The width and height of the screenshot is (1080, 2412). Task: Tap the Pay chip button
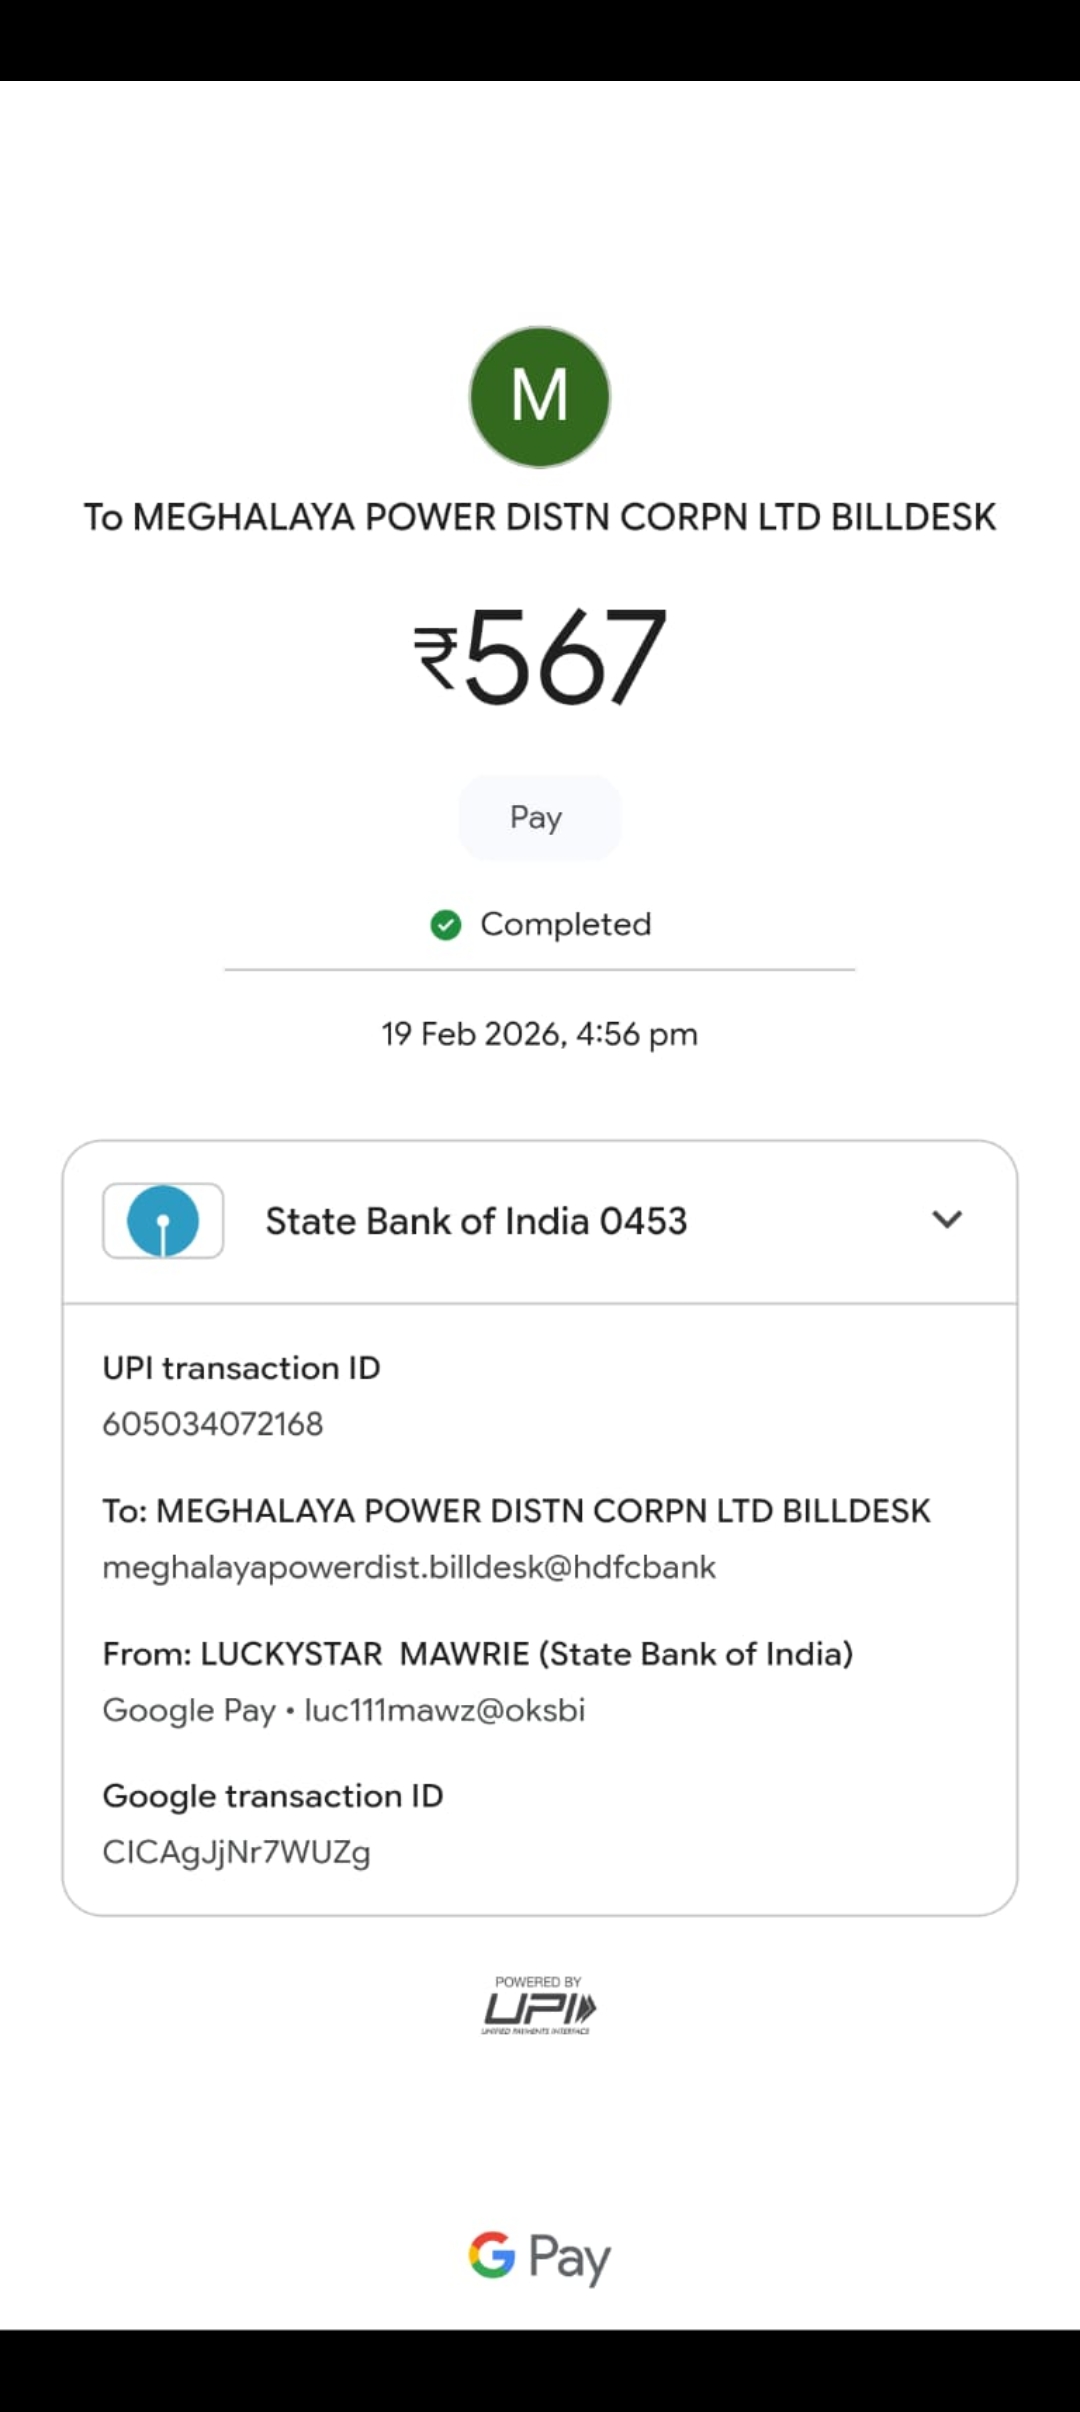click(x=539, y=817)
